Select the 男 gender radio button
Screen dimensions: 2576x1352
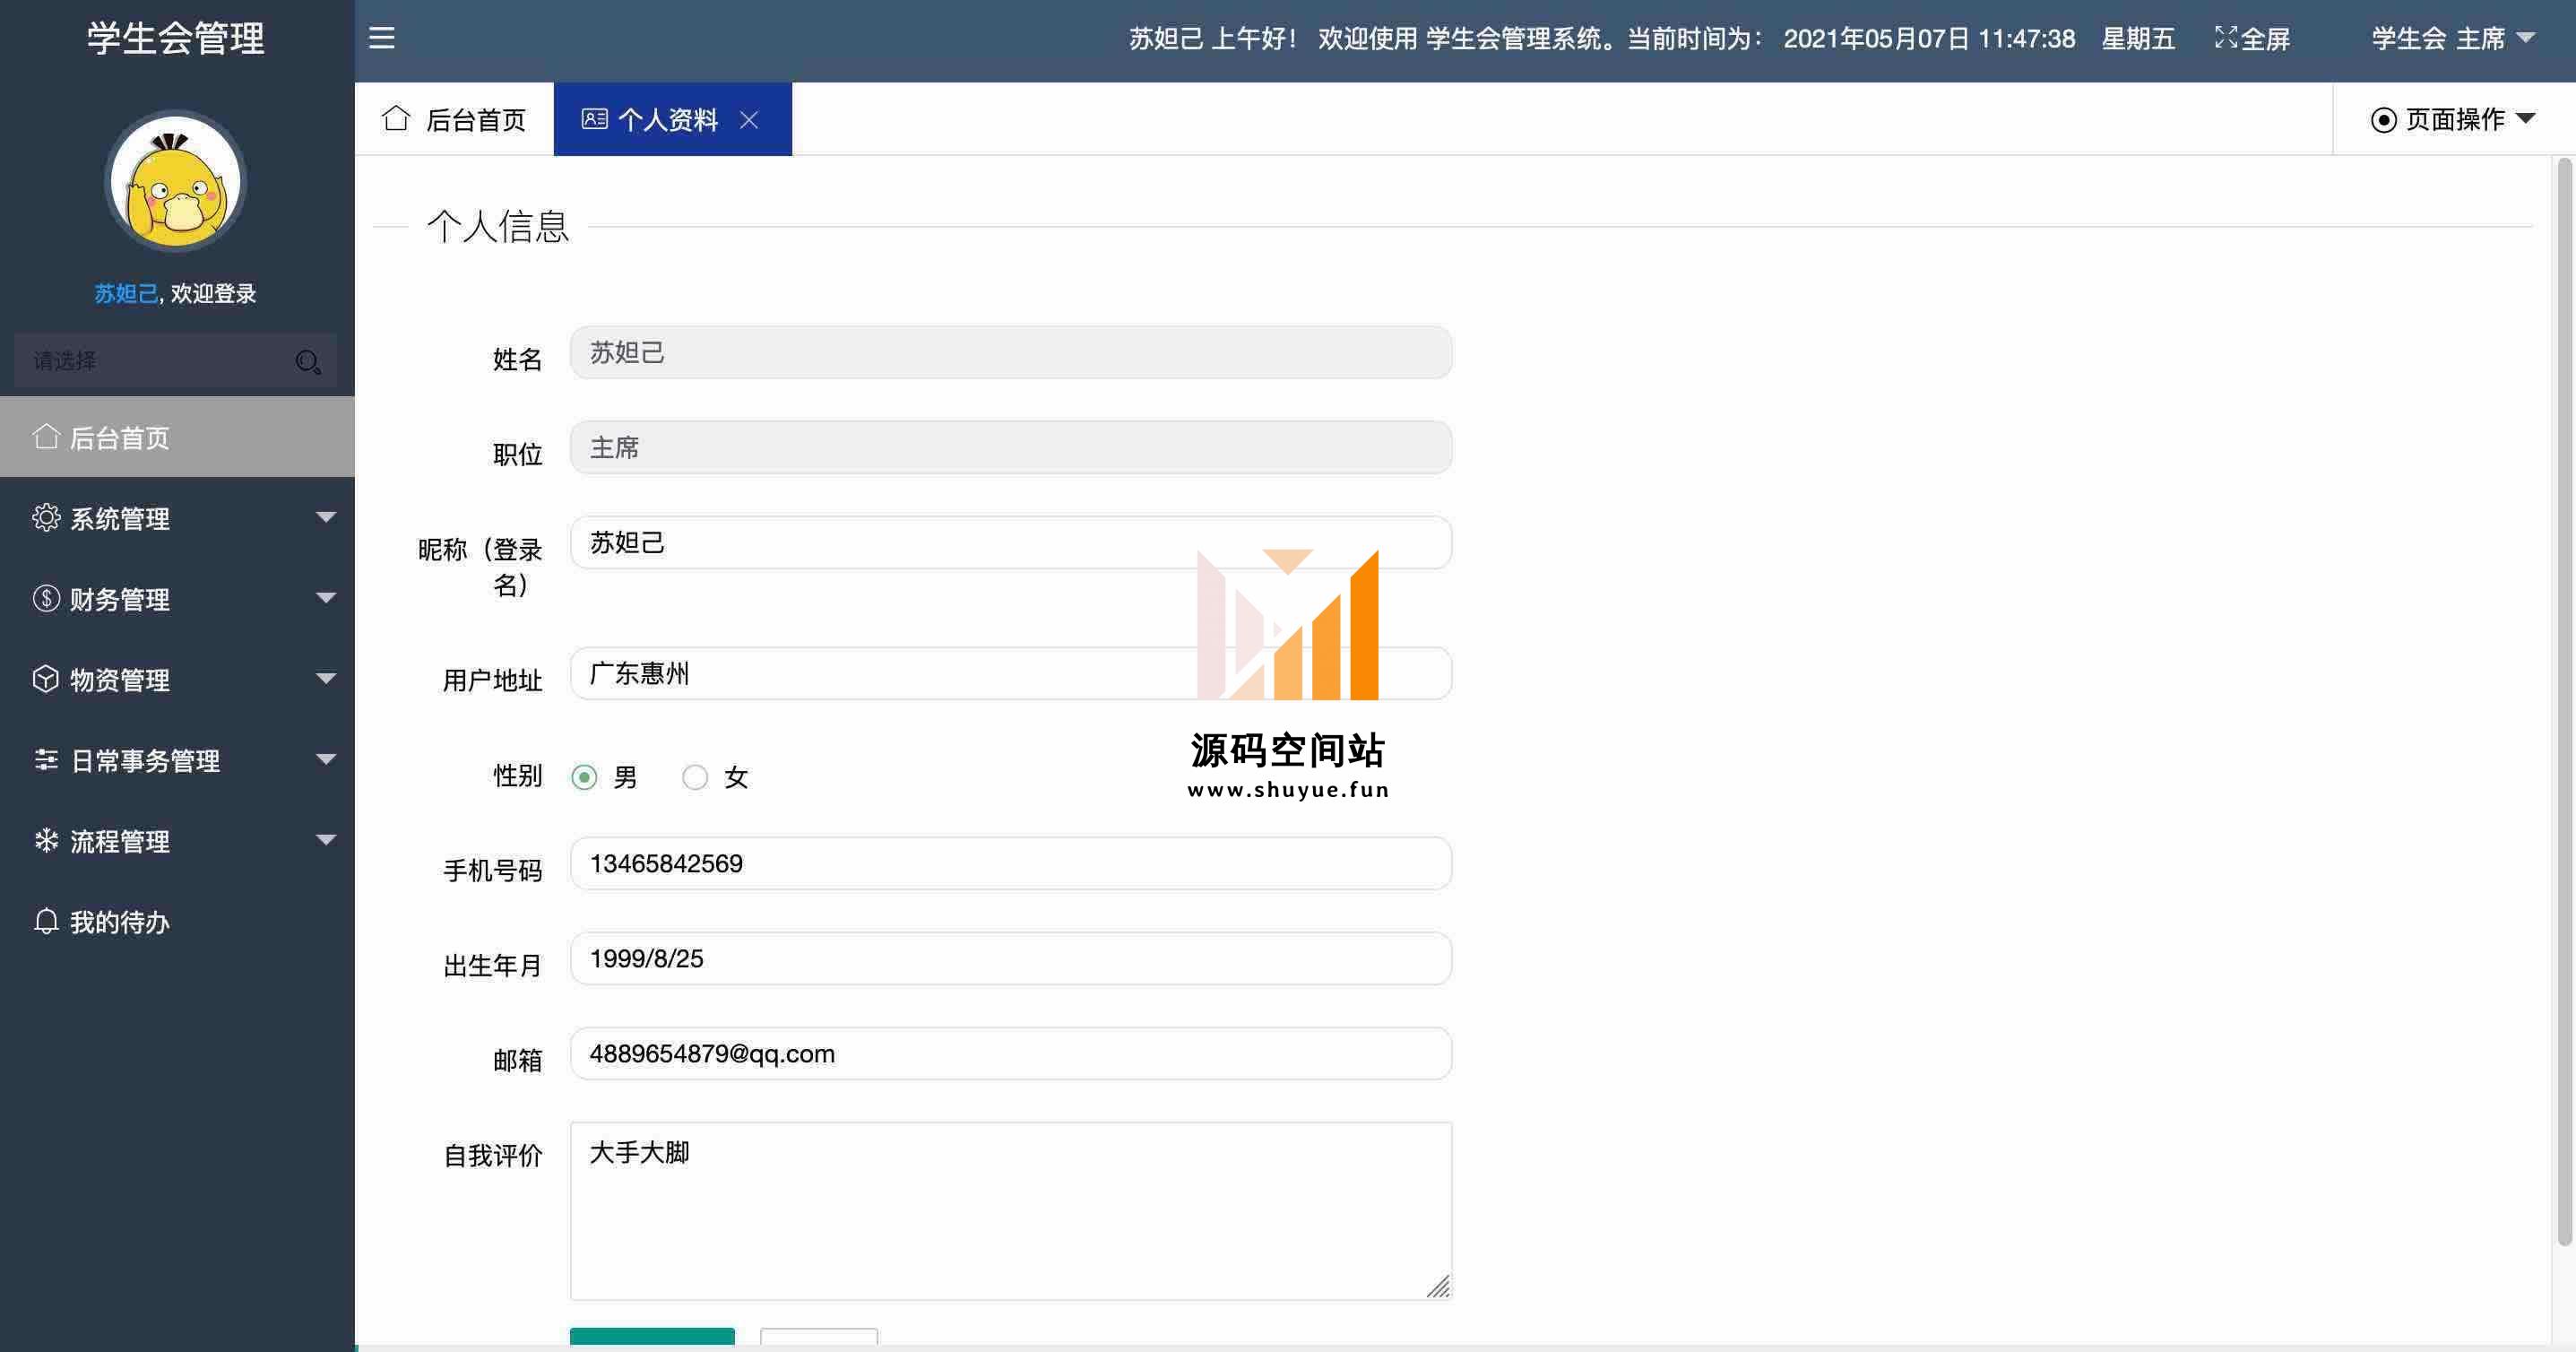point(584,777)
